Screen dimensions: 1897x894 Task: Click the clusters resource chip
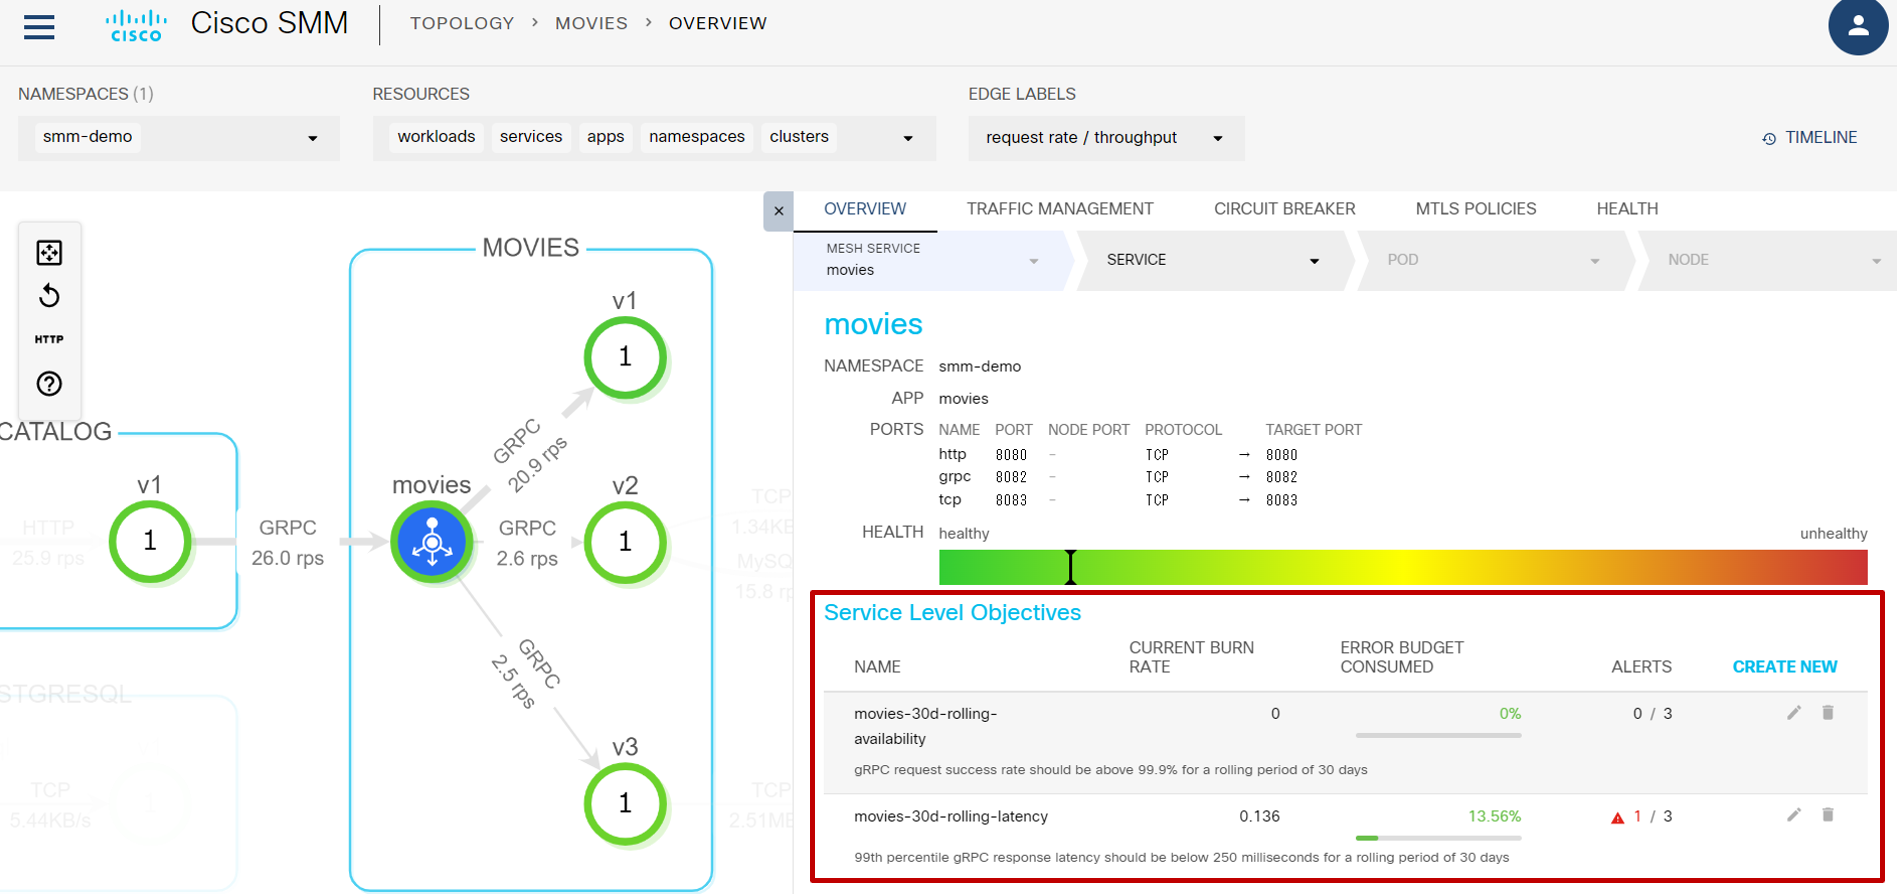[x=799, y=137]
